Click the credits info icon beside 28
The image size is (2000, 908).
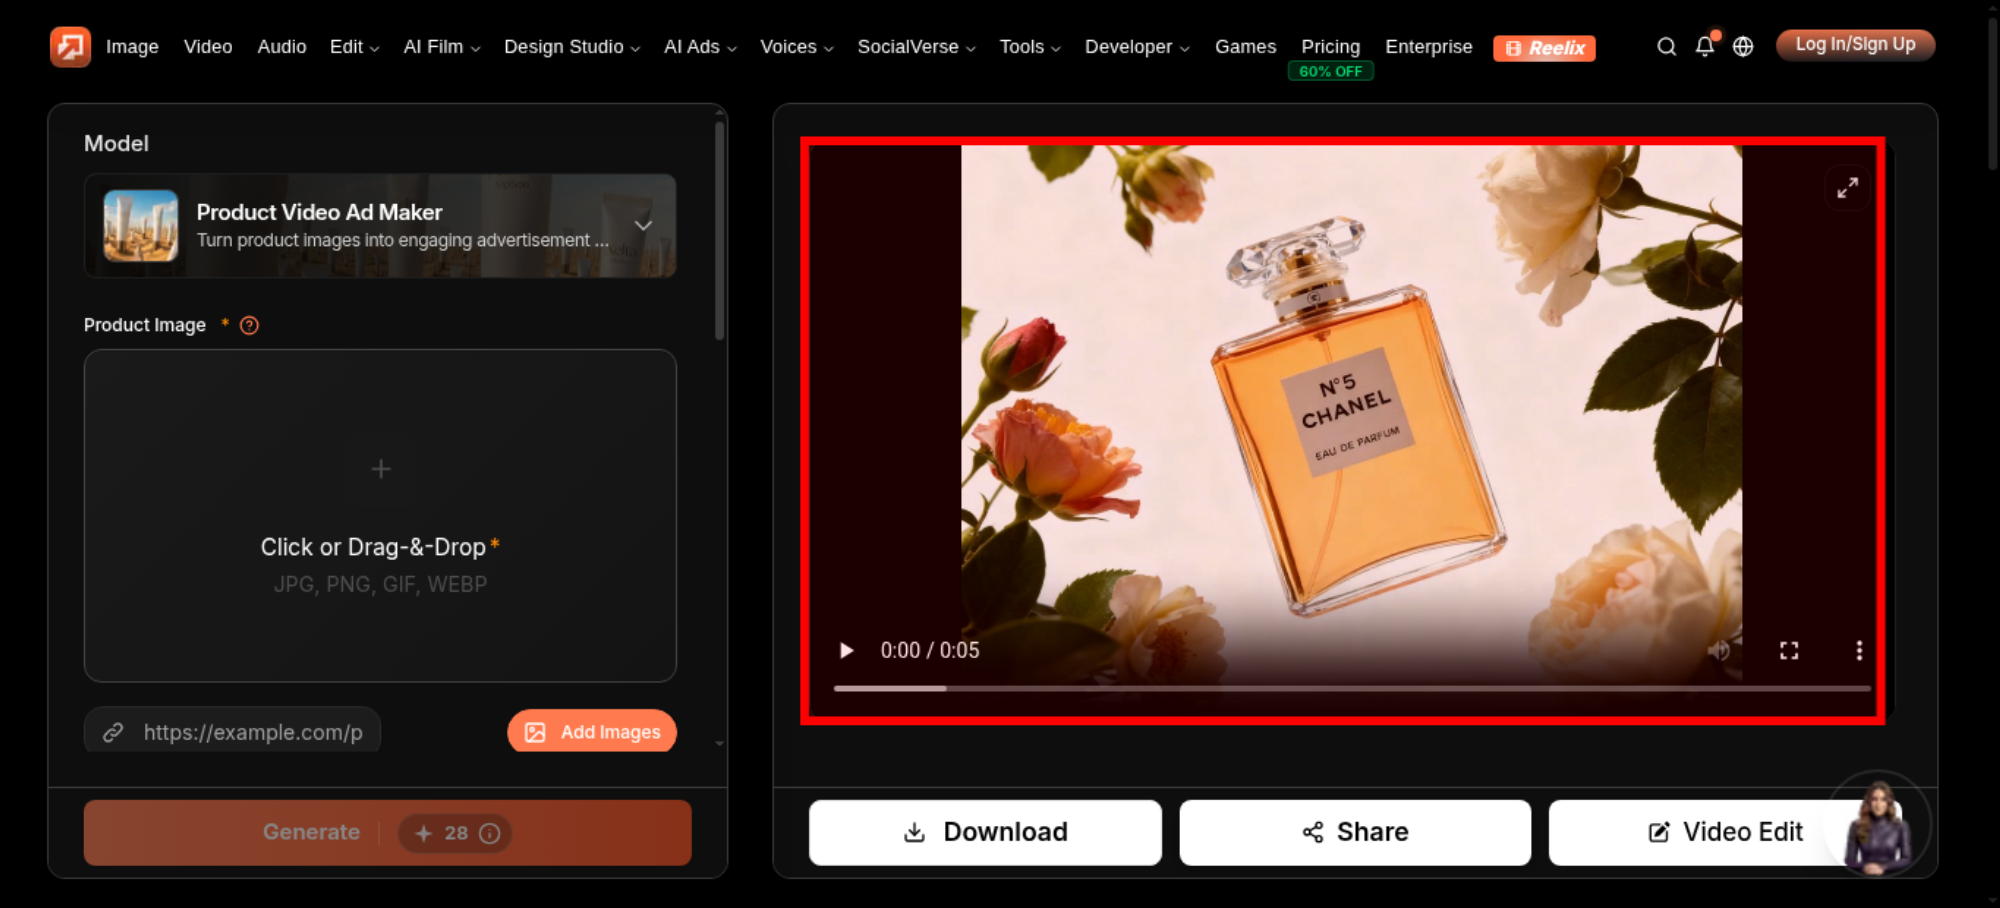(489, 833)
